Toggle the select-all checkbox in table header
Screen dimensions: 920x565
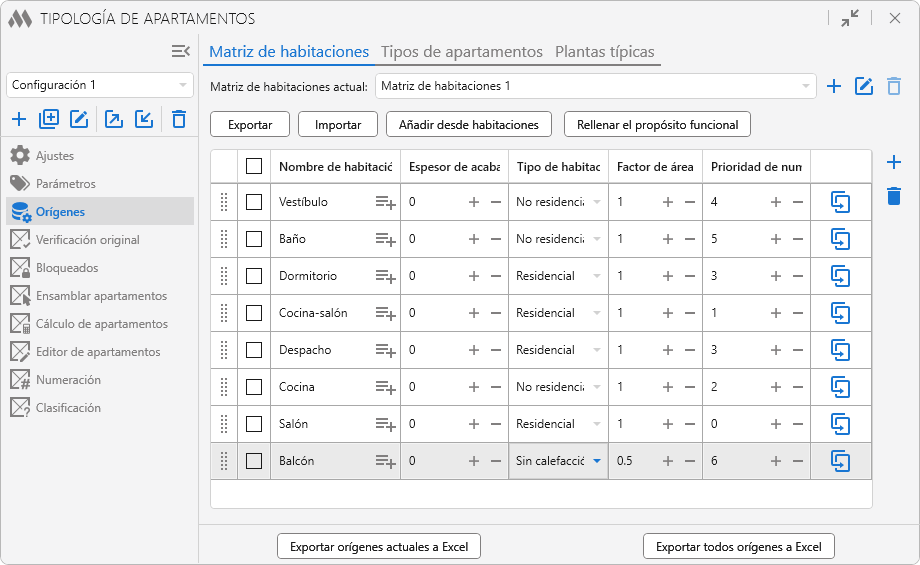(x=254, y=166)
